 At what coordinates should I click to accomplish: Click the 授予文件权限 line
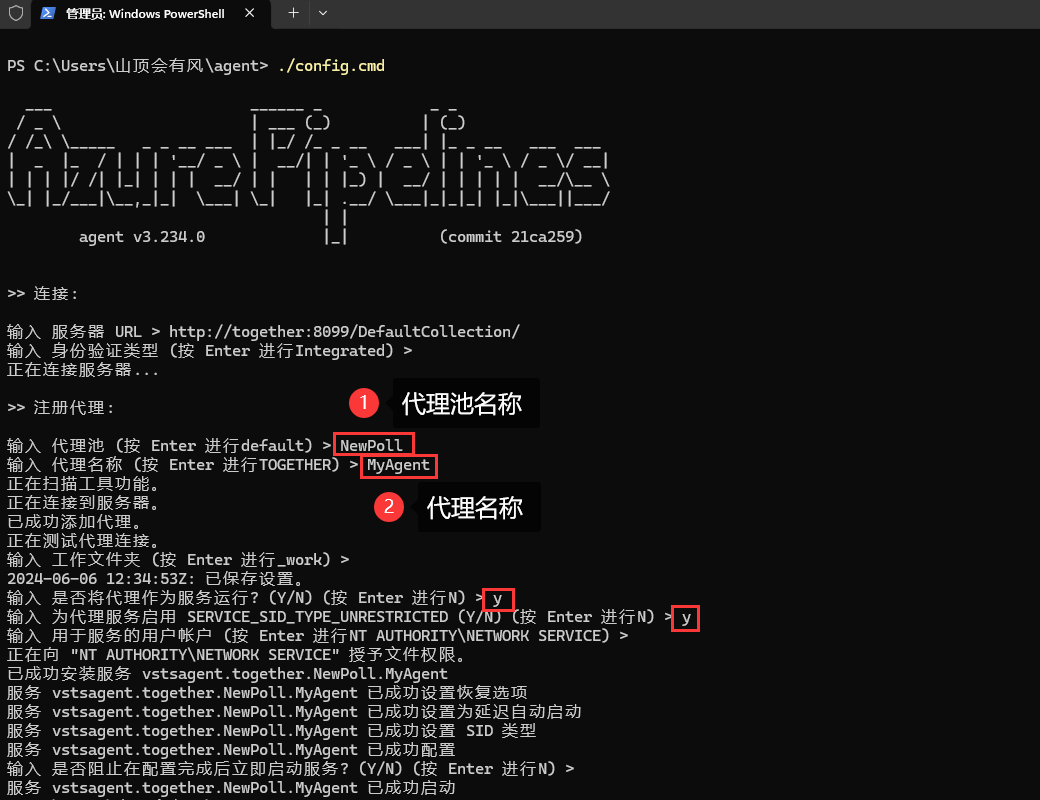tap(237, 655)
